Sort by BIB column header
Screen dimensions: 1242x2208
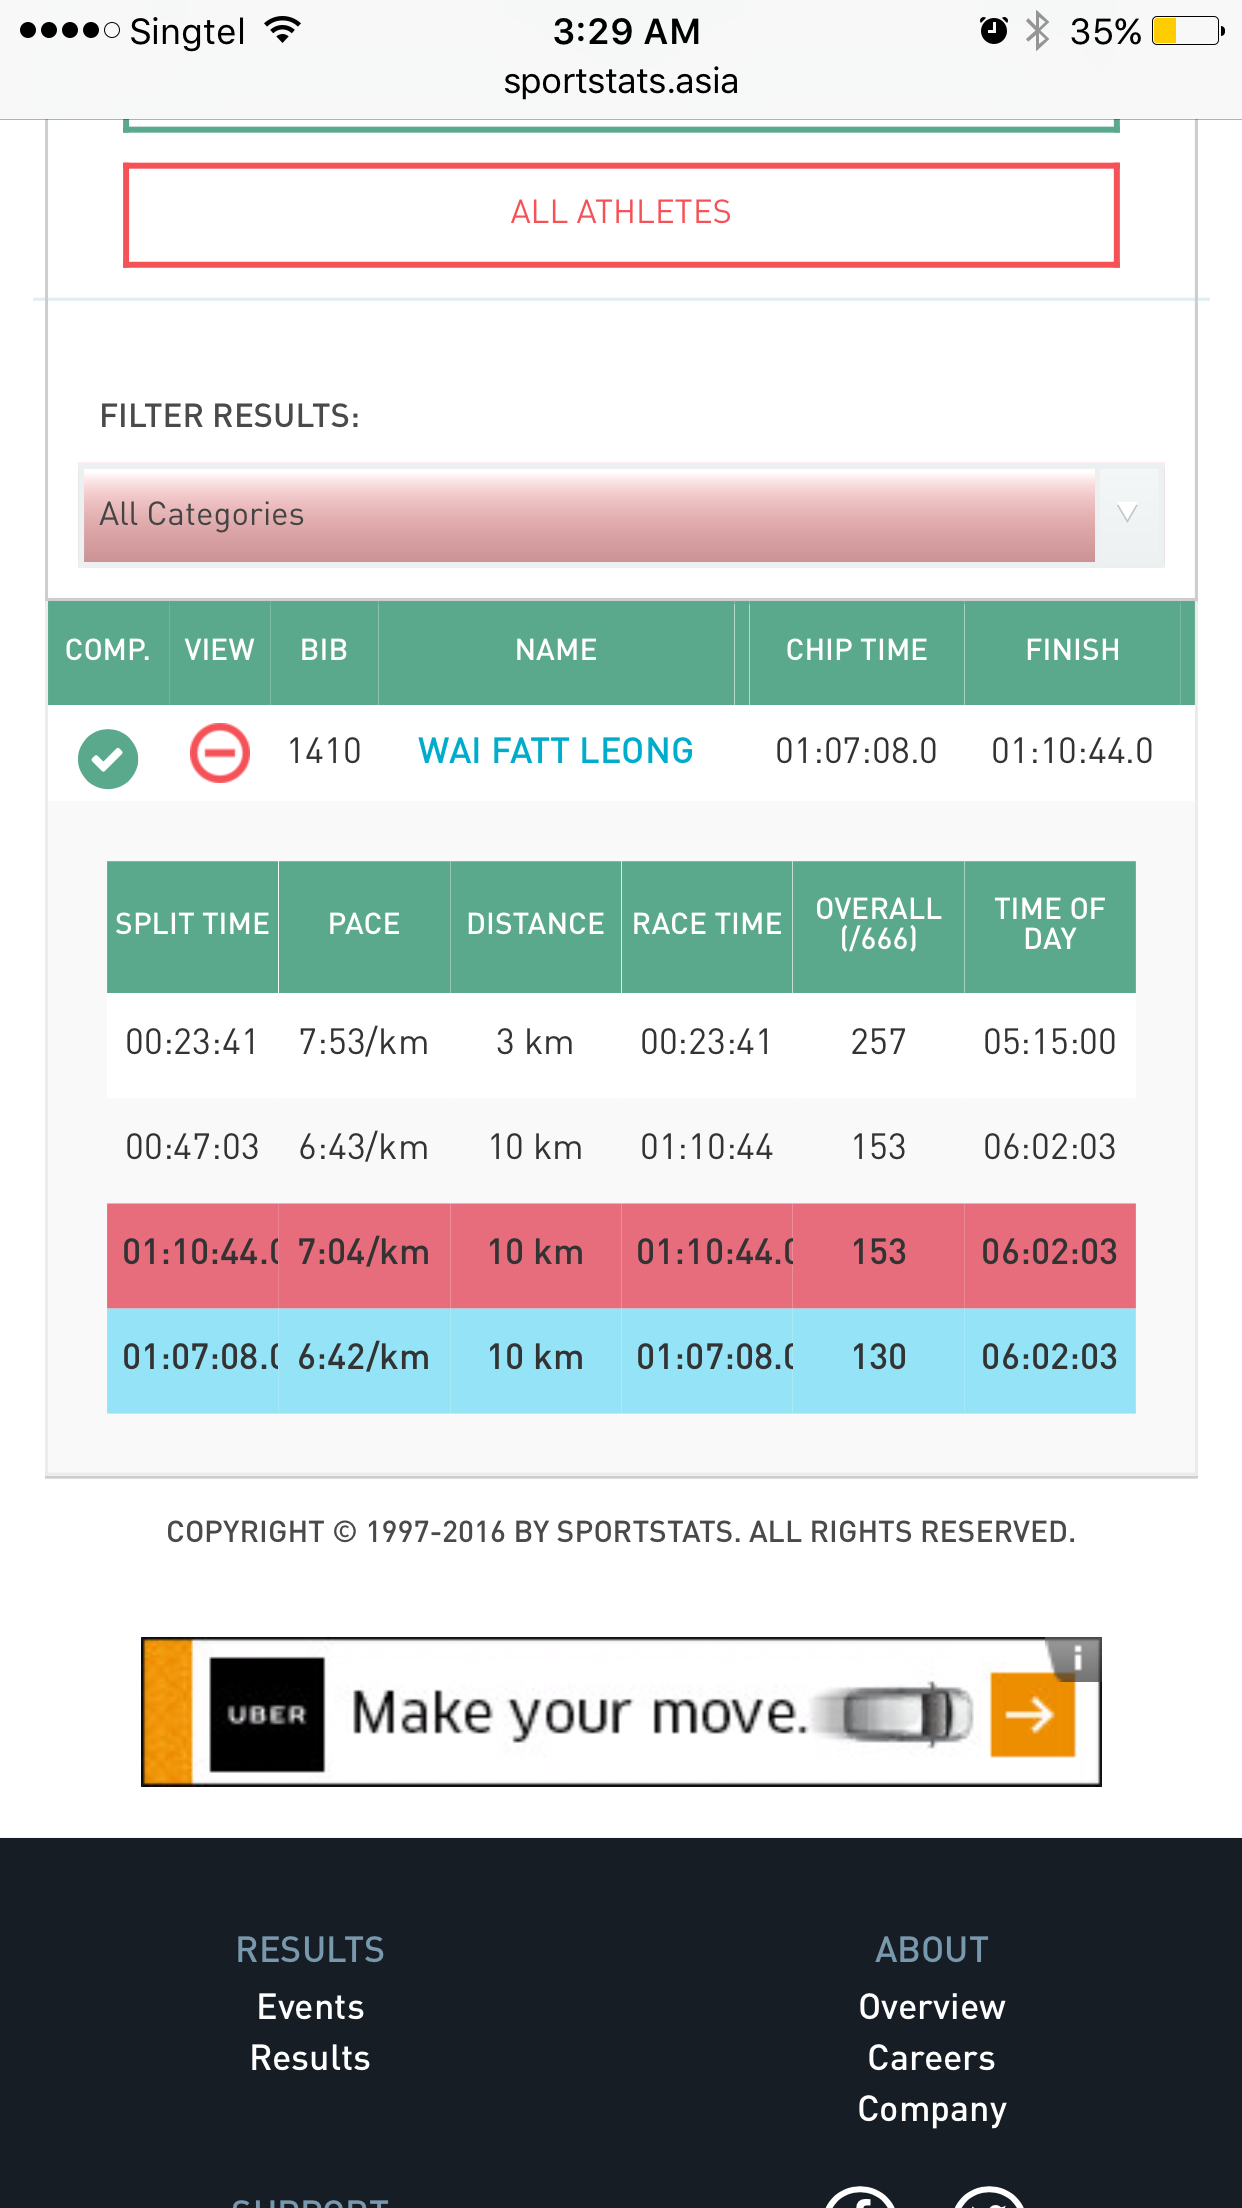pos(324,651)
